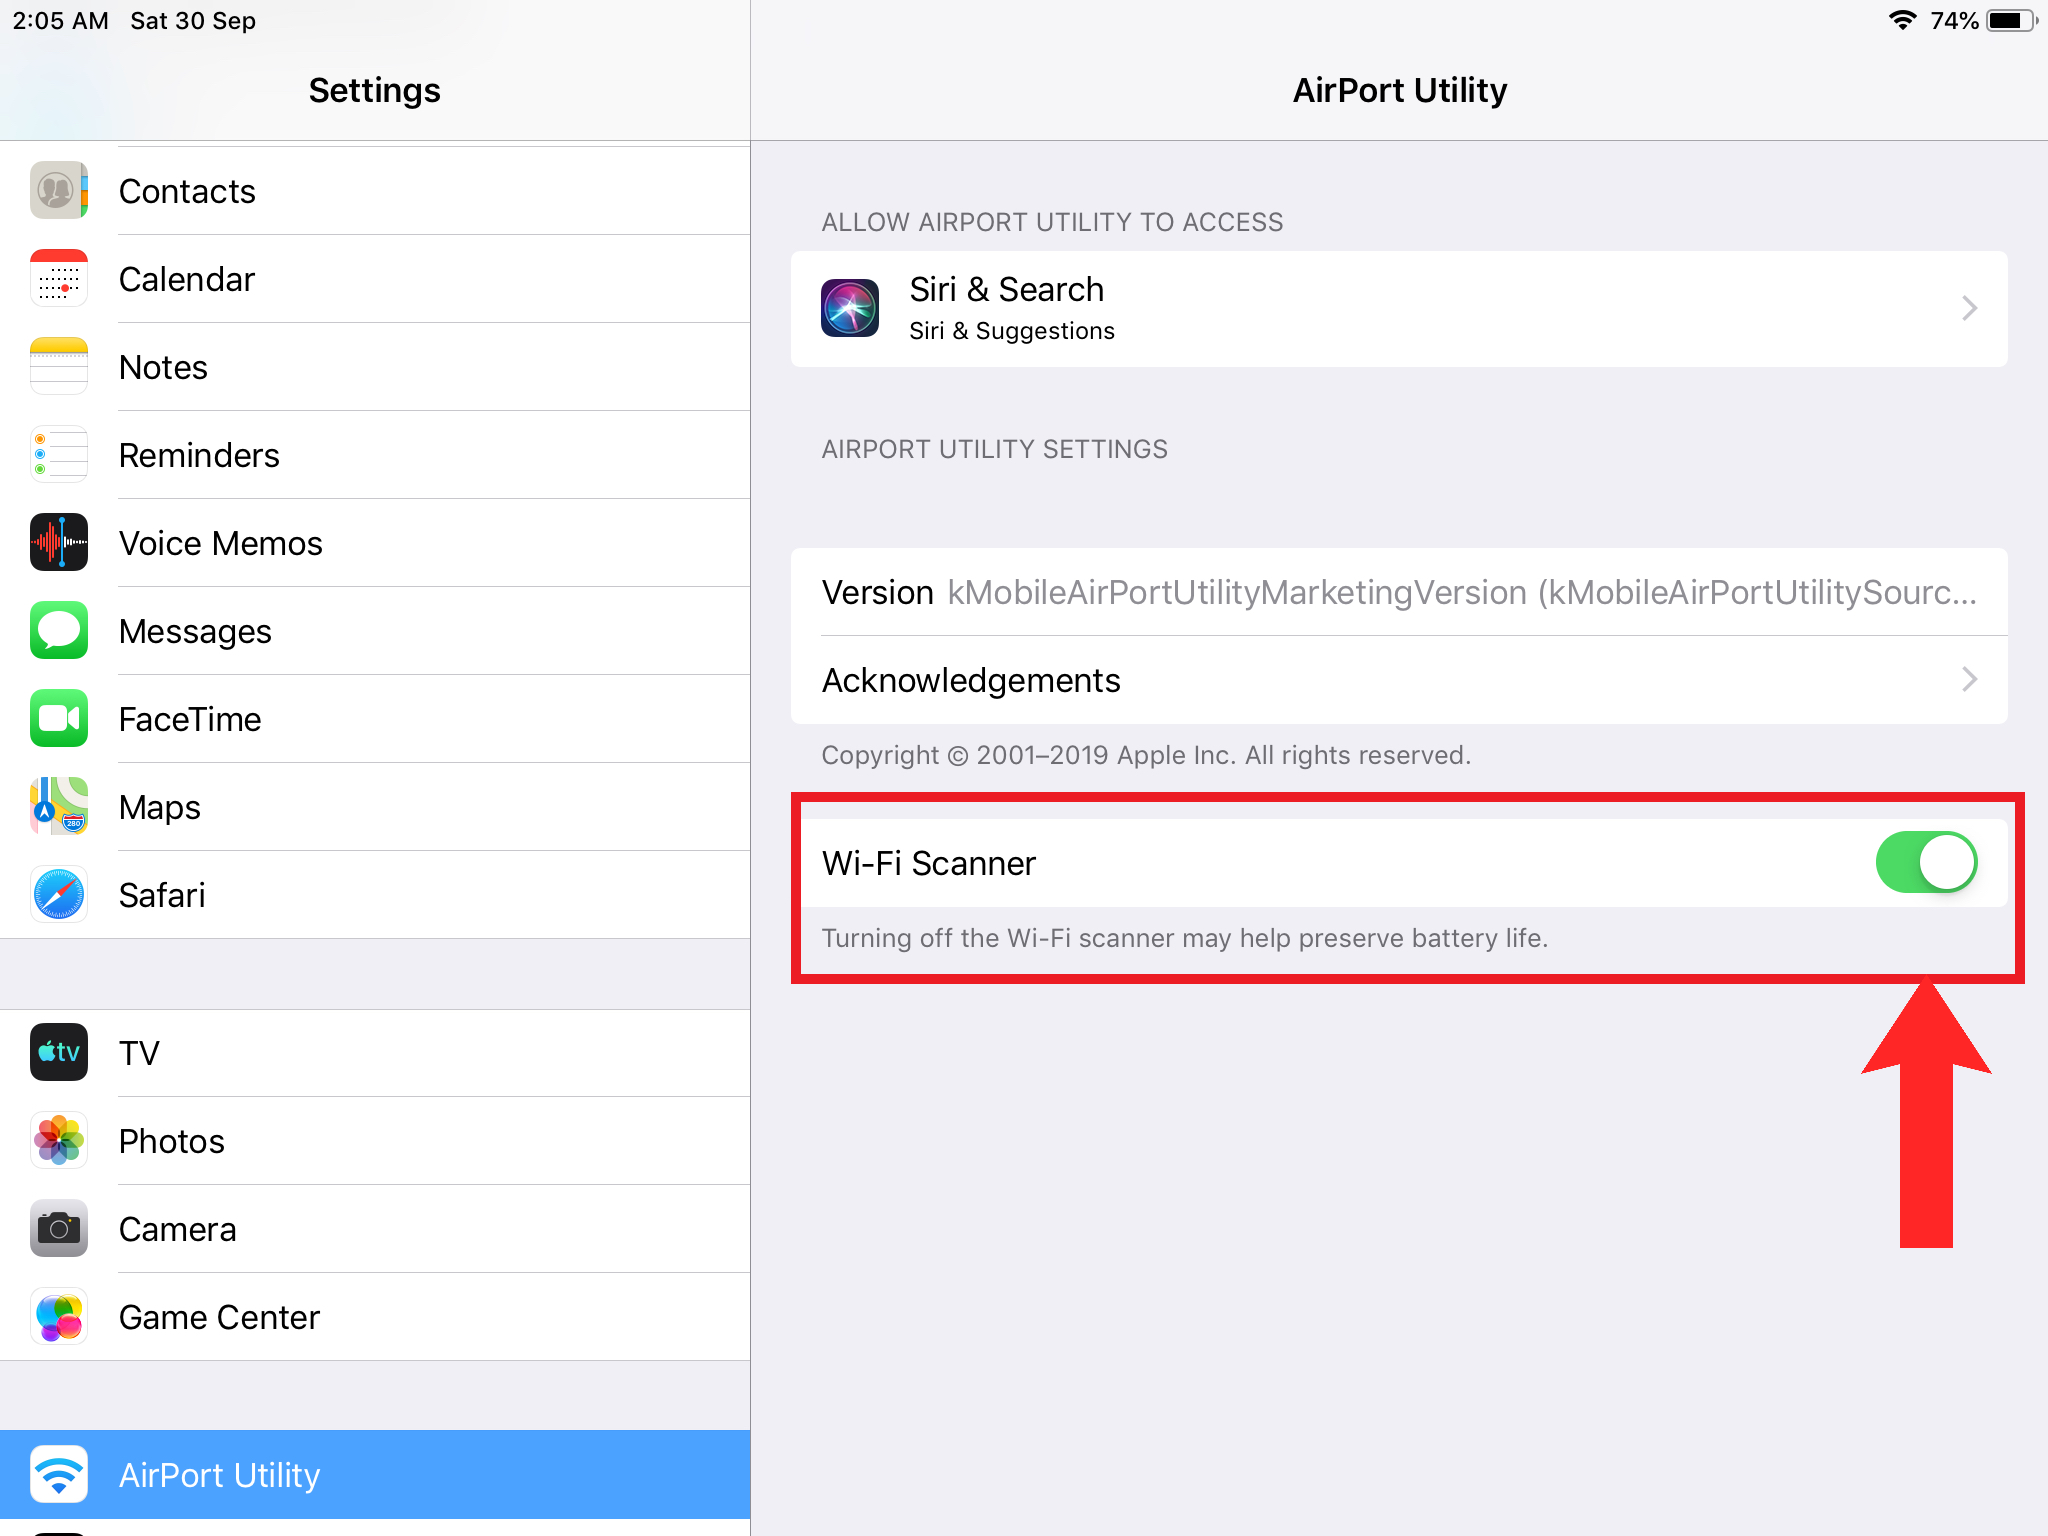Viewport: 2048px width, 1536px height.
Task: Tap the Calendar icon in the sidebar
Action: [59, 278]
